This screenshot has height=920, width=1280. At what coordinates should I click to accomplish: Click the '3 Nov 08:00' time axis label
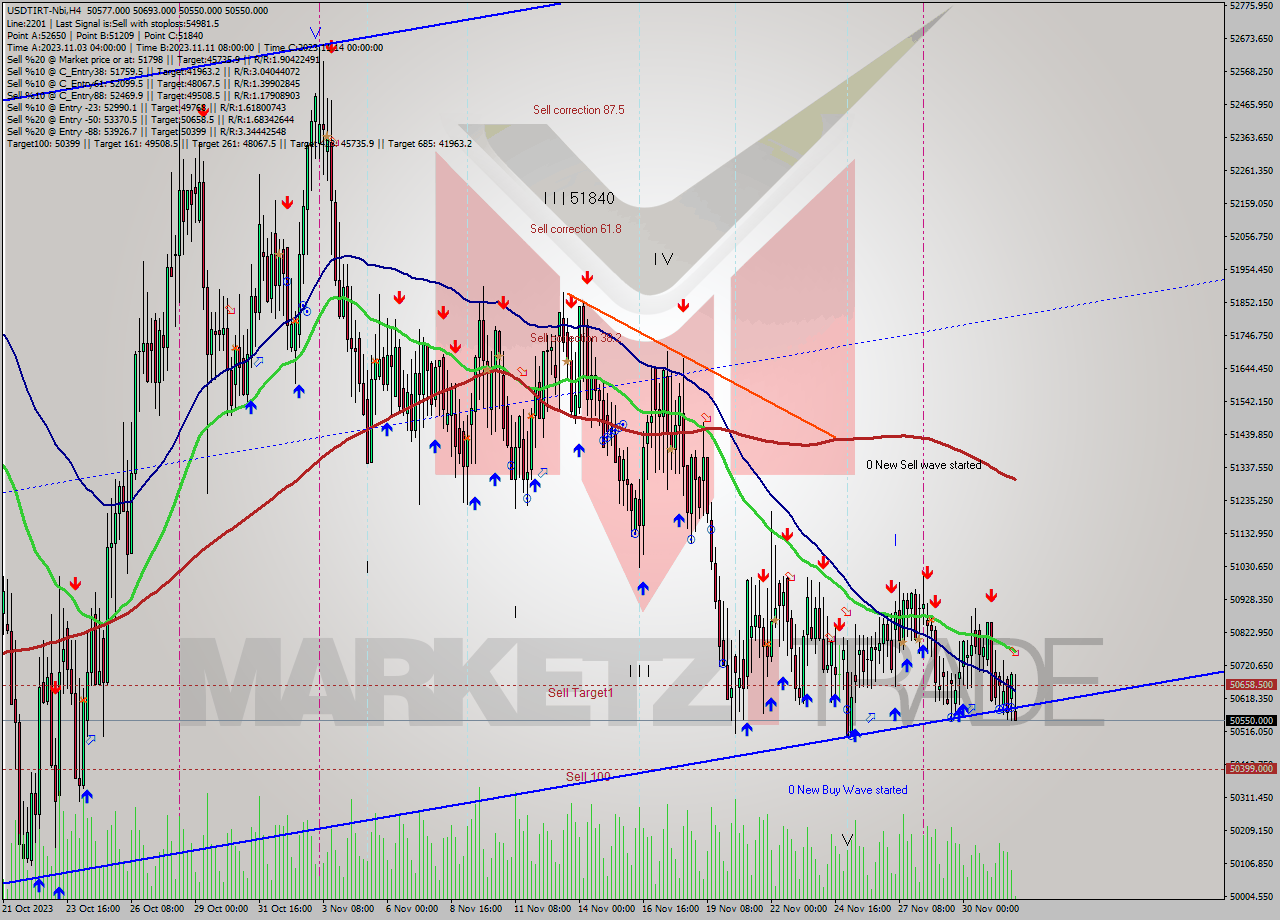[349, 909]
